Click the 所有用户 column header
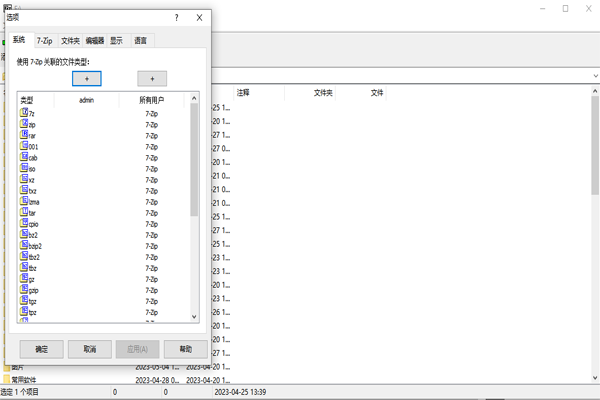Image resolution: width=600 pixels, height=400 pixels. [x=152, y=100]
